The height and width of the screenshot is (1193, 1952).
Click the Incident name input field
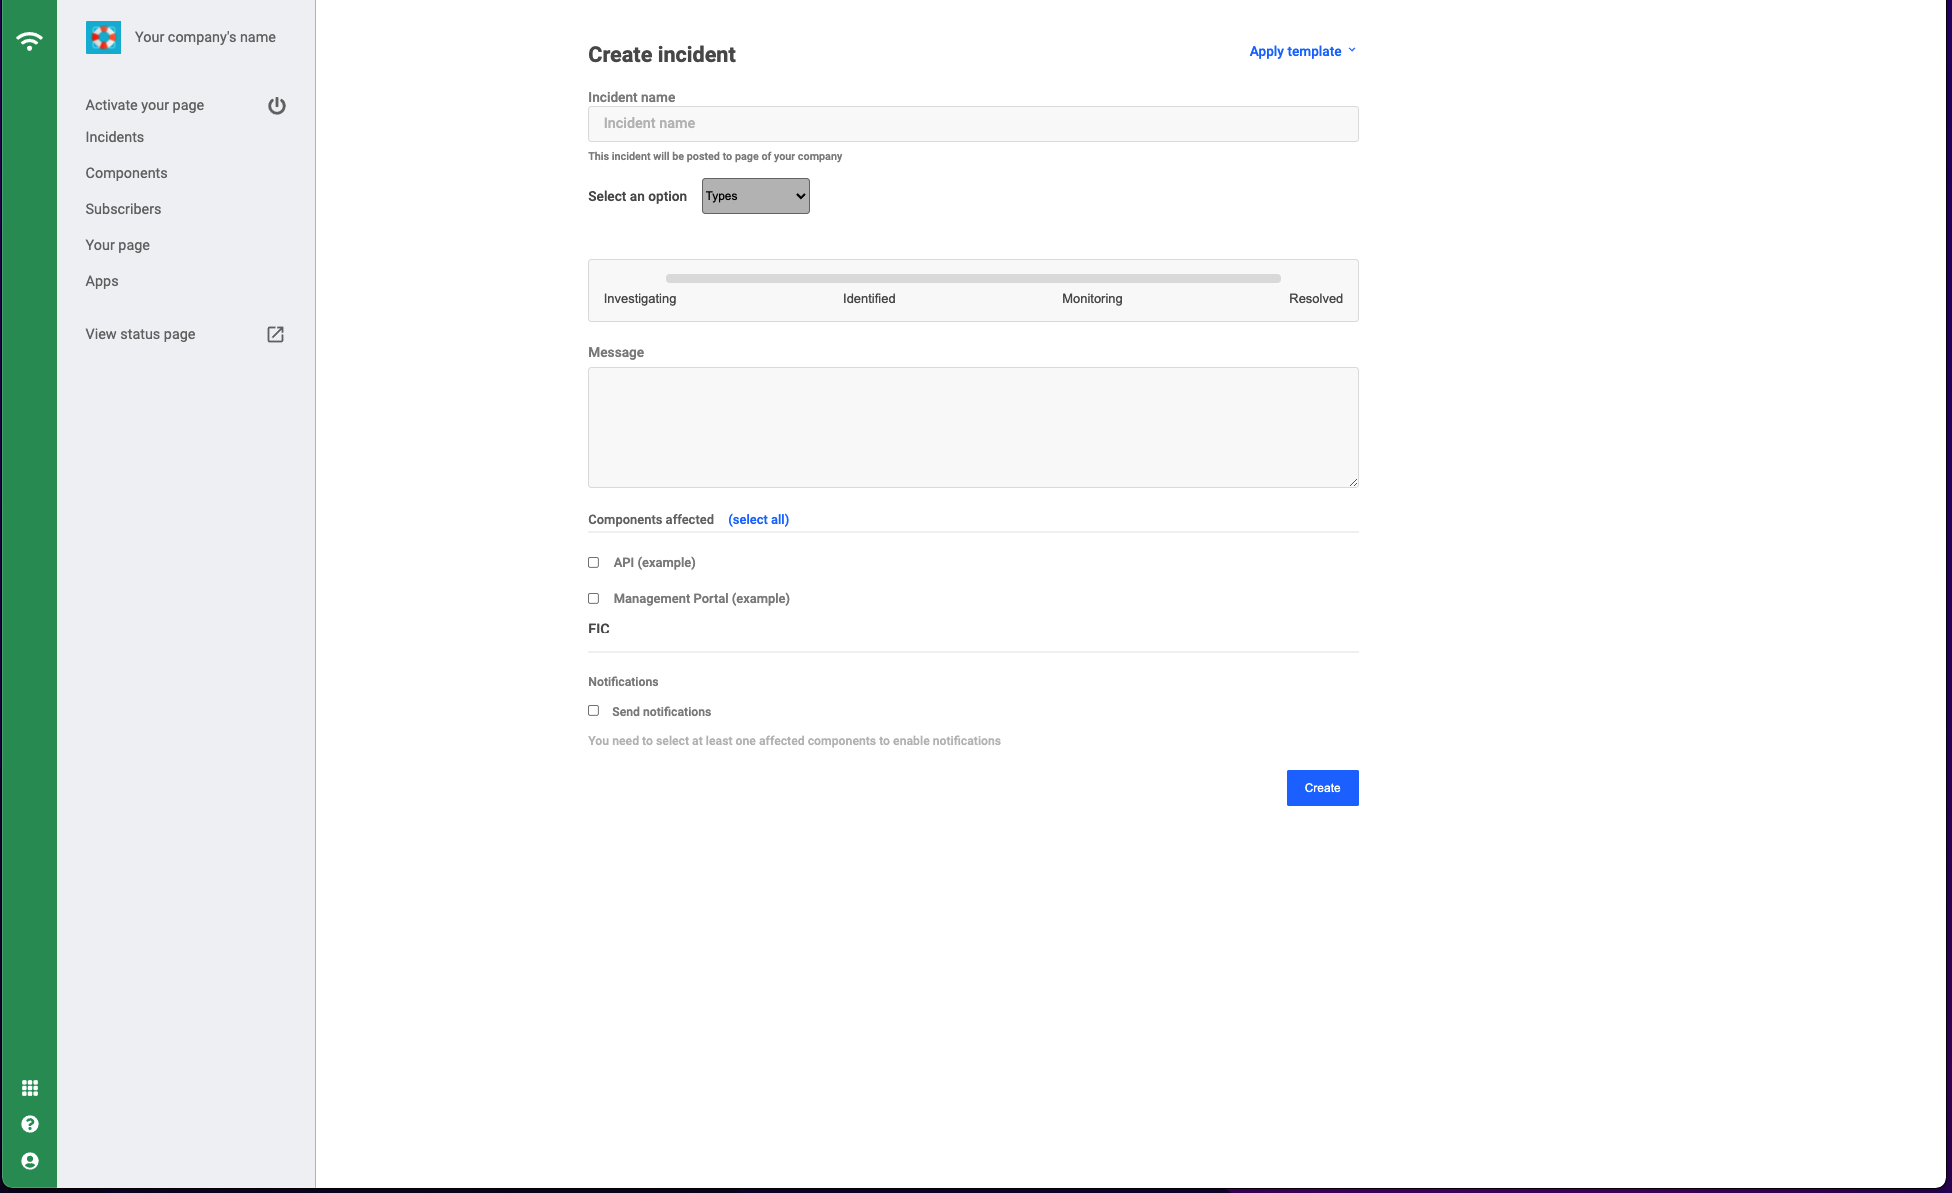(972, 123)
